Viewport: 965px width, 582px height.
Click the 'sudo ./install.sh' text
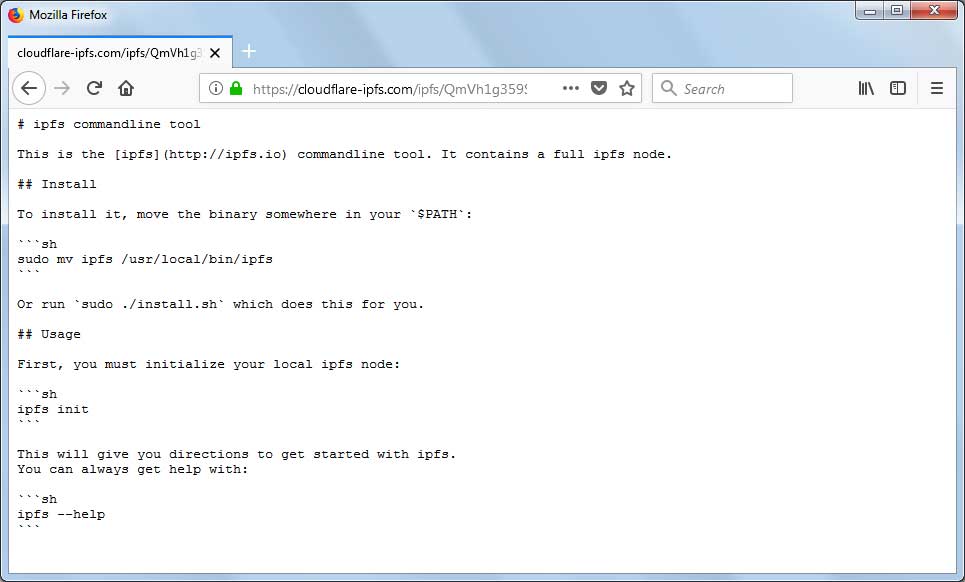pyautogui.click(x=150, y=305)
